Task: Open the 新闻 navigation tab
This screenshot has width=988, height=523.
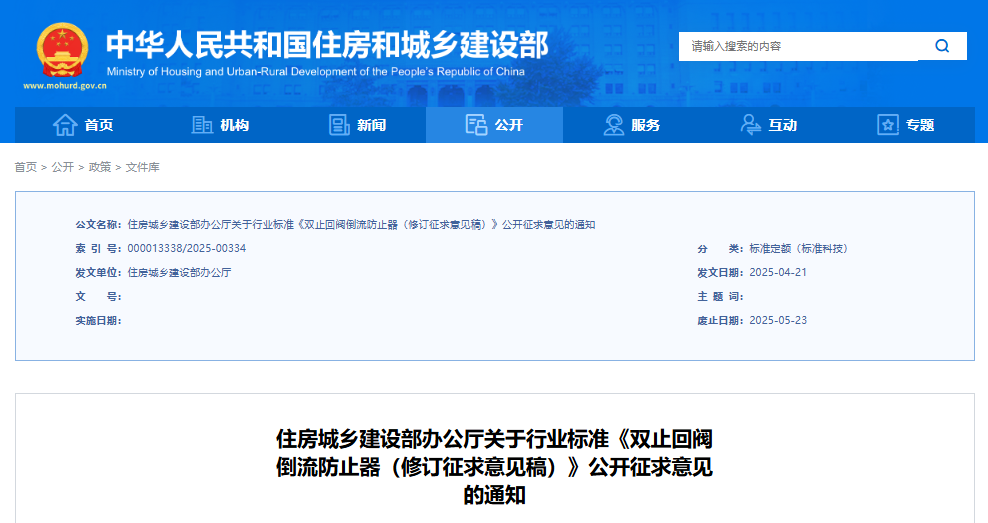Action: (358, 125)
